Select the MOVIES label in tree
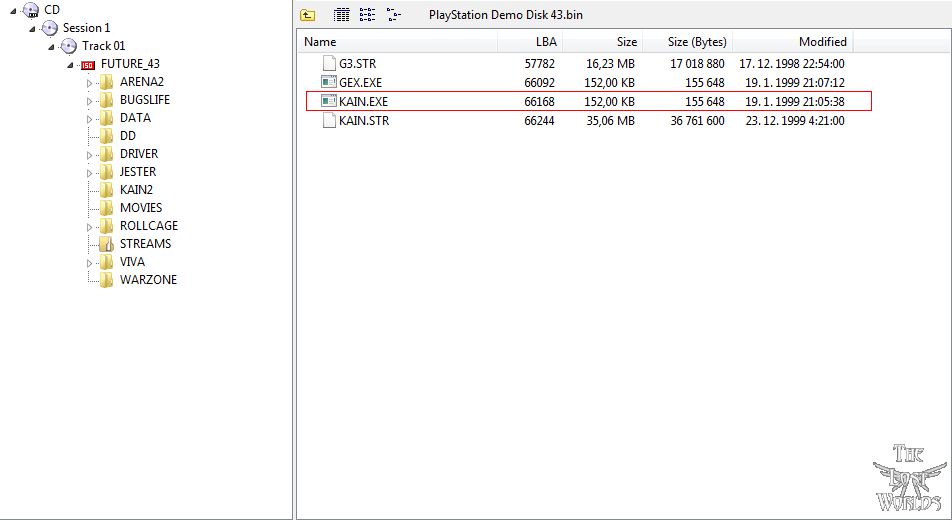The height and width of the screenshot is (520, 952). (x=141, y=208)
